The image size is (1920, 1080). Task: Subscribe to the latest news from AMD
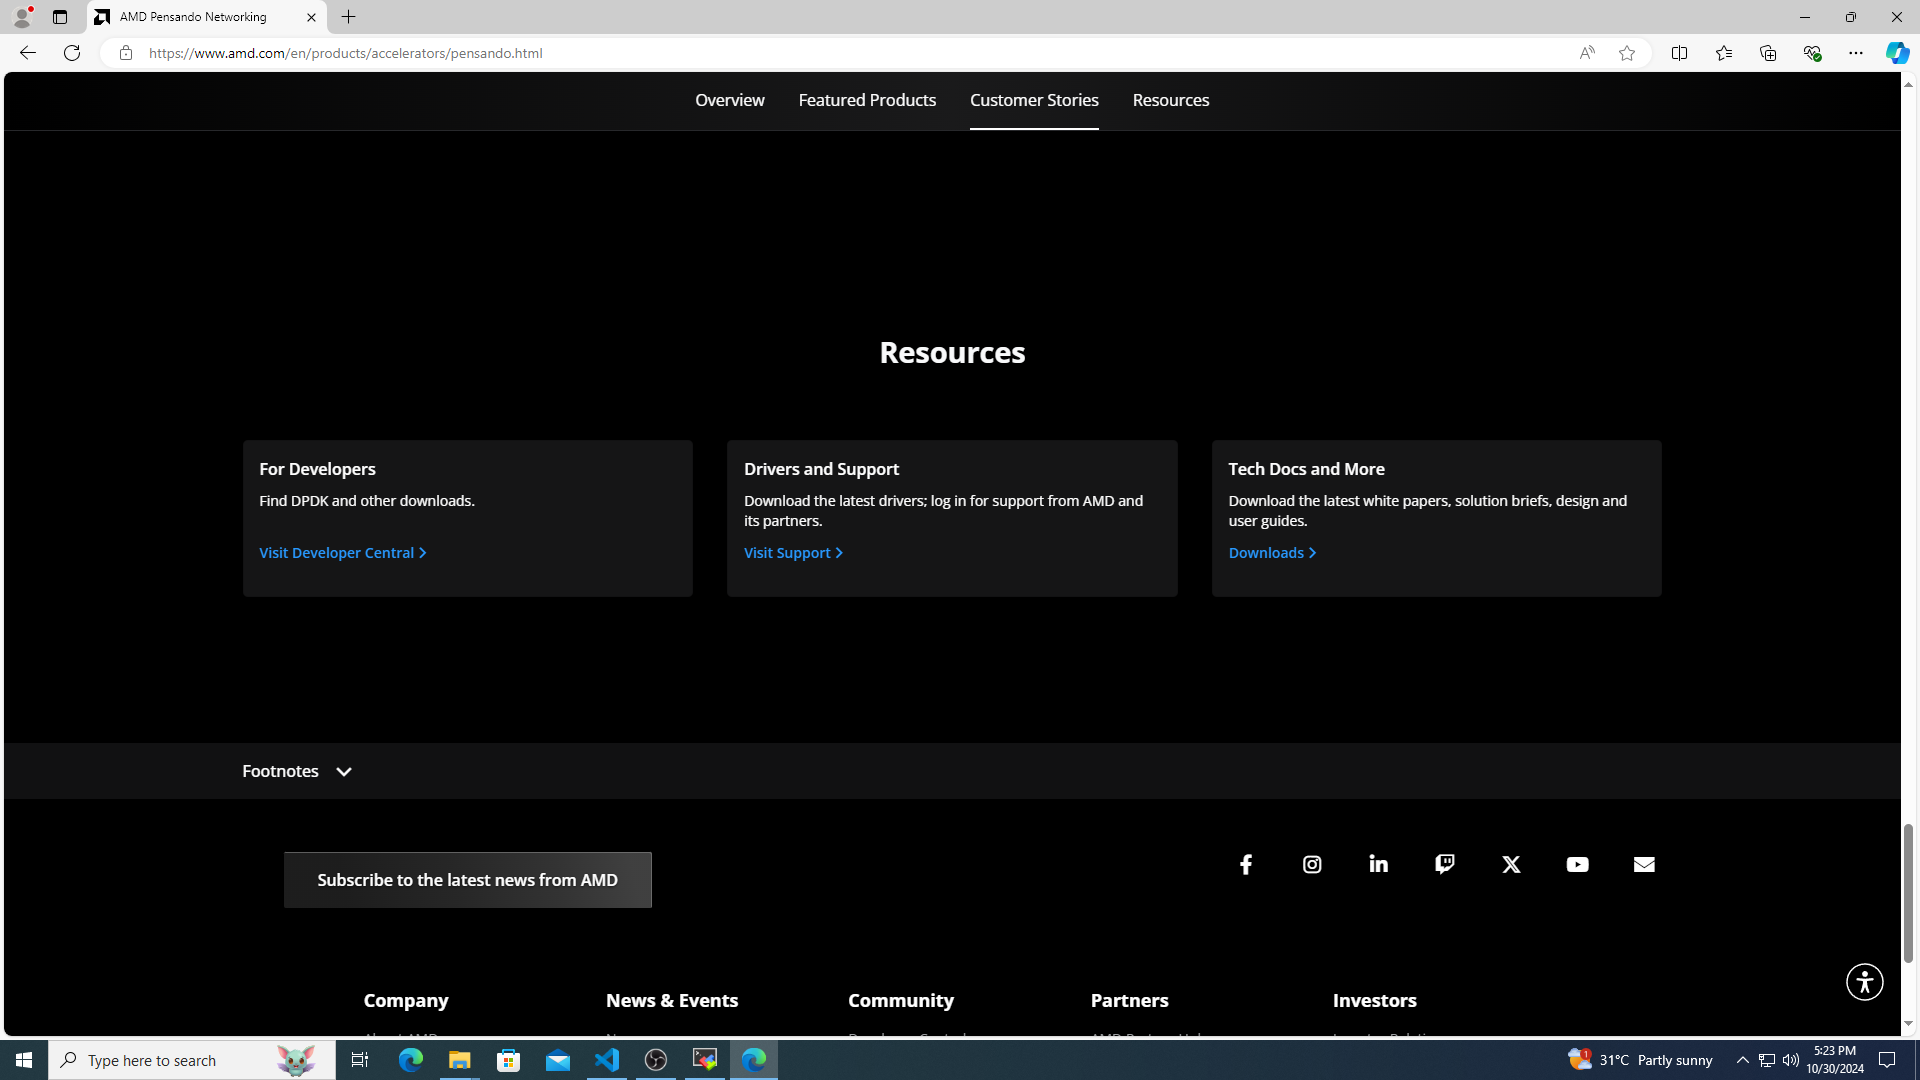[467, 880]
